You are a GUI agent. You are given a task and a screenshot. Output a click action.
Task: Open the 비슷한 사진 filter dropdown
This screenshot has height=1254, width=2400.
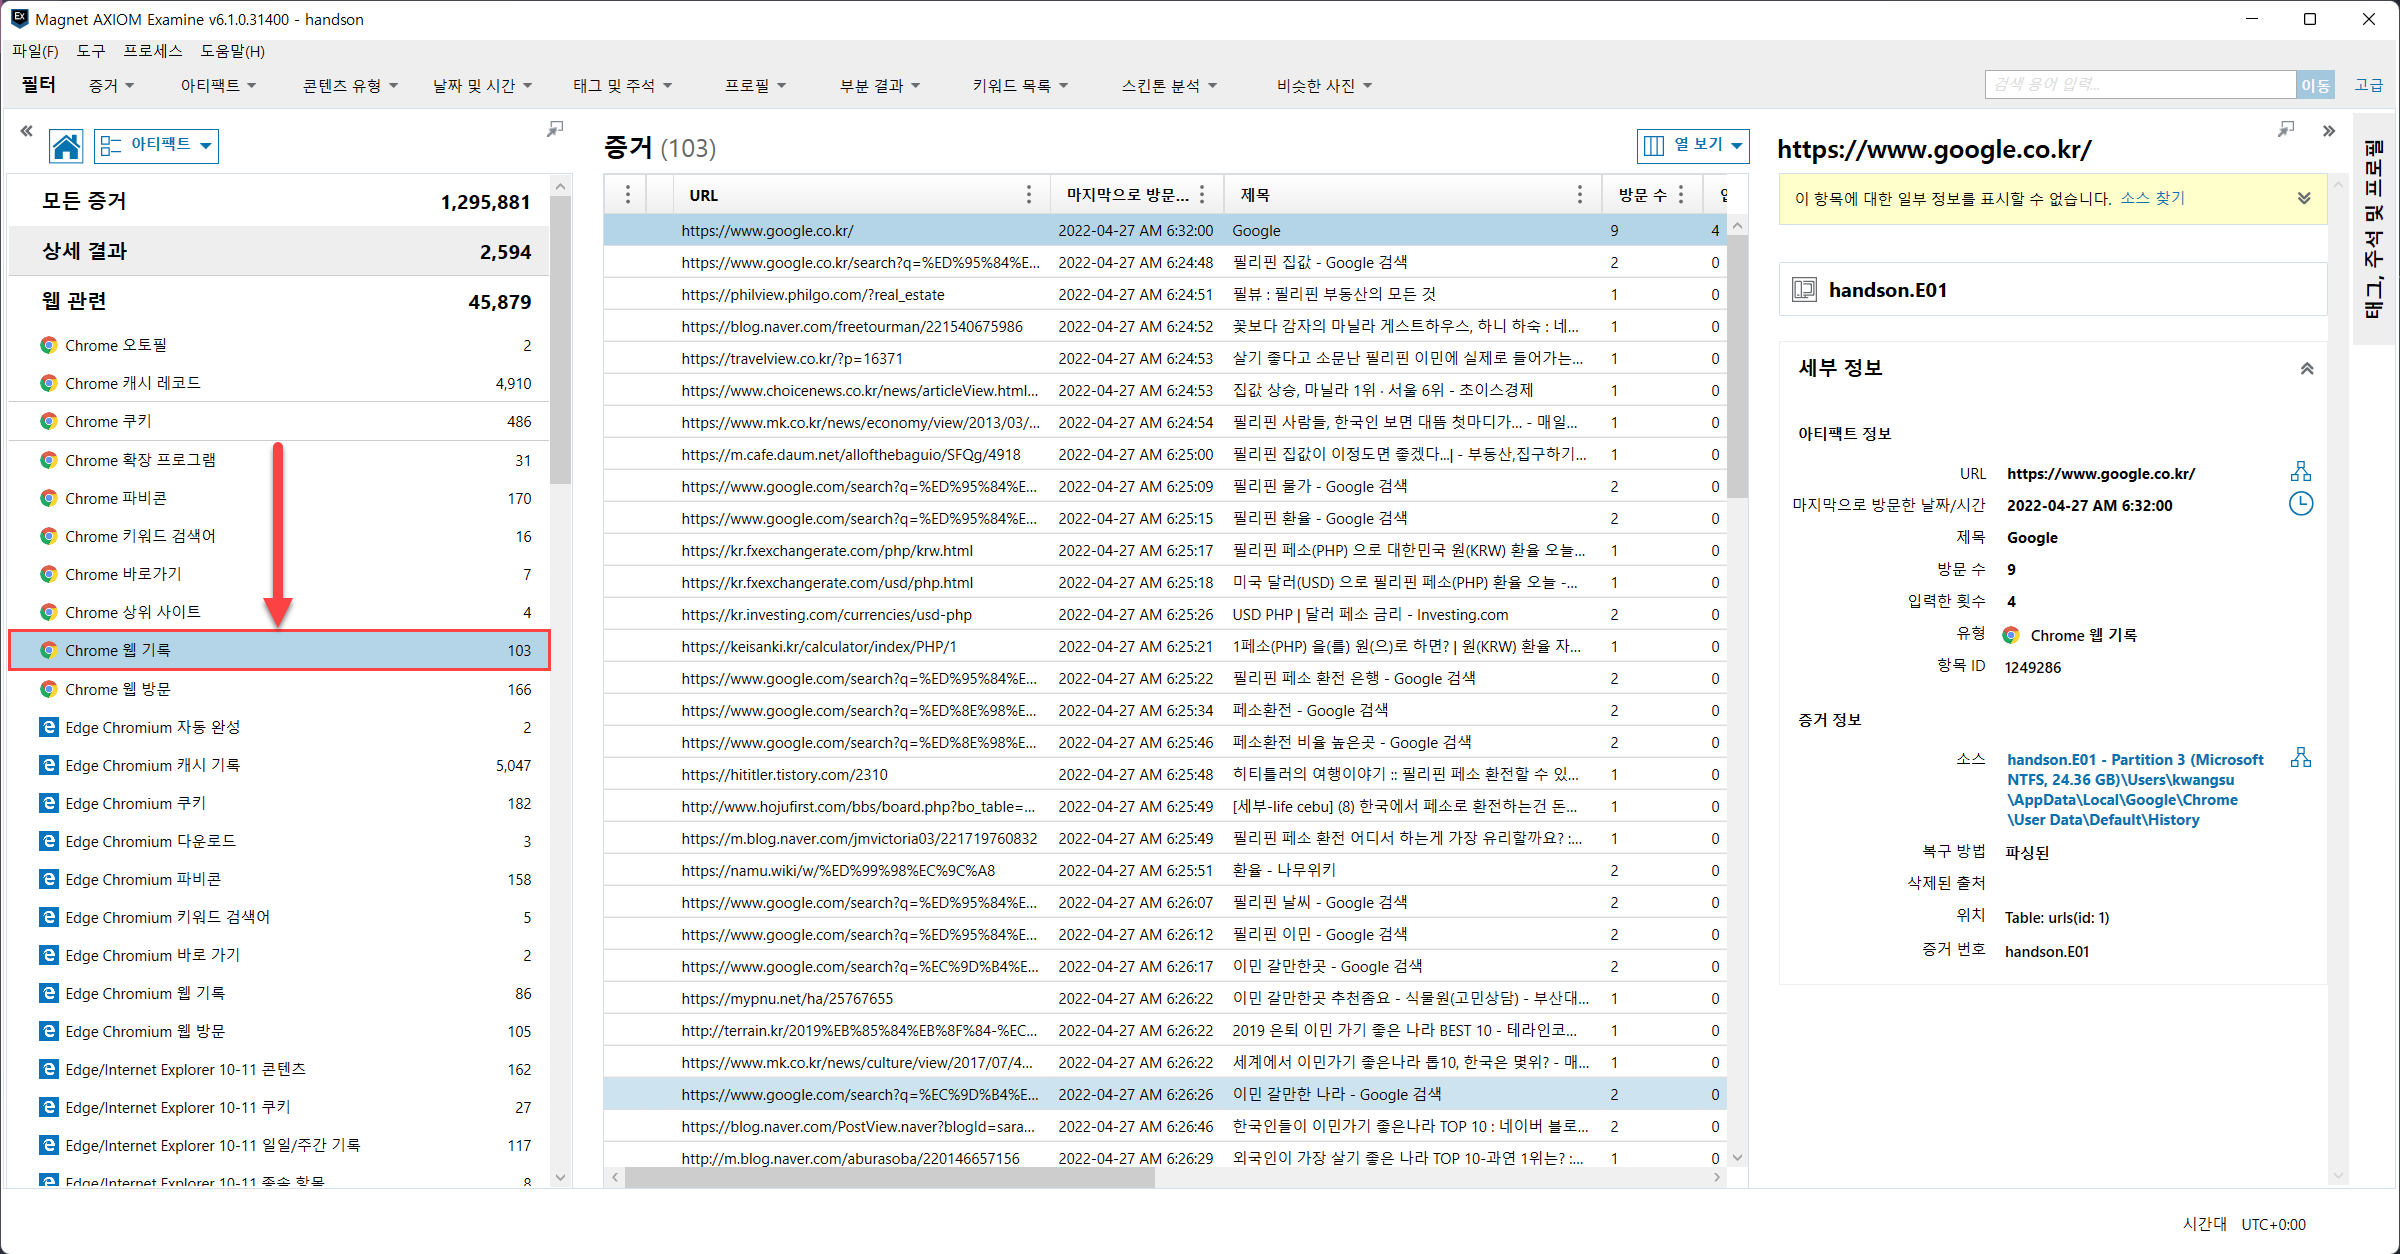(x=1324, y=86)
